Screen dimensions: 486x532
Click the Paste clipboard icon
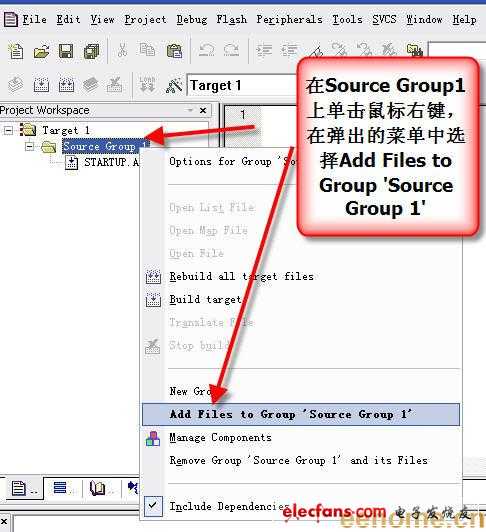(174, 52)
